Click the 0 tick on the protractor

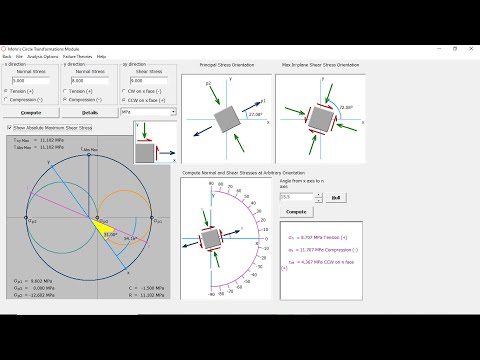point(266,239)
